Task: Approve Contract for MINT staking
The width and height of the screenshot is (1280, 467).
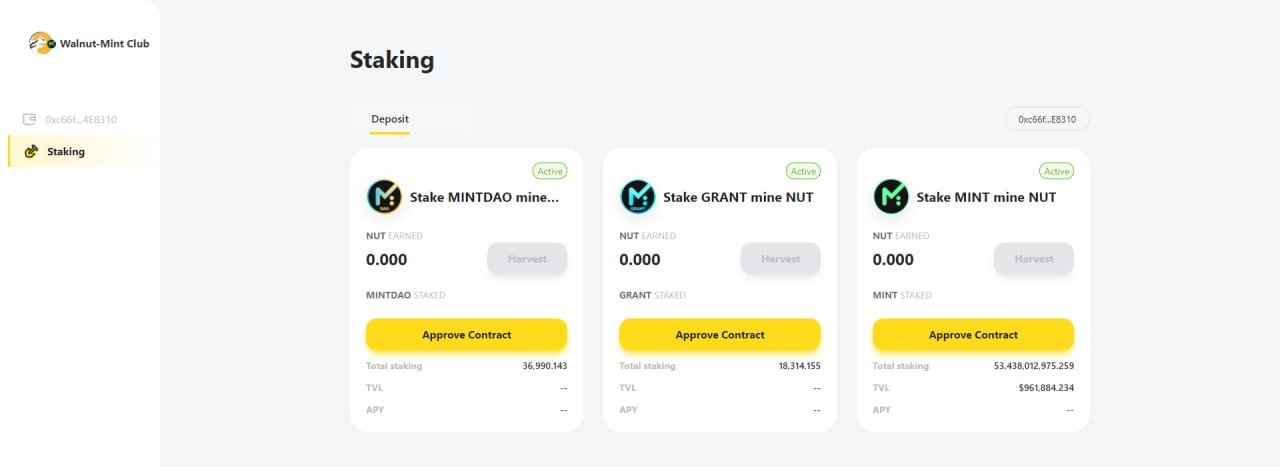Action: (973, 335)
